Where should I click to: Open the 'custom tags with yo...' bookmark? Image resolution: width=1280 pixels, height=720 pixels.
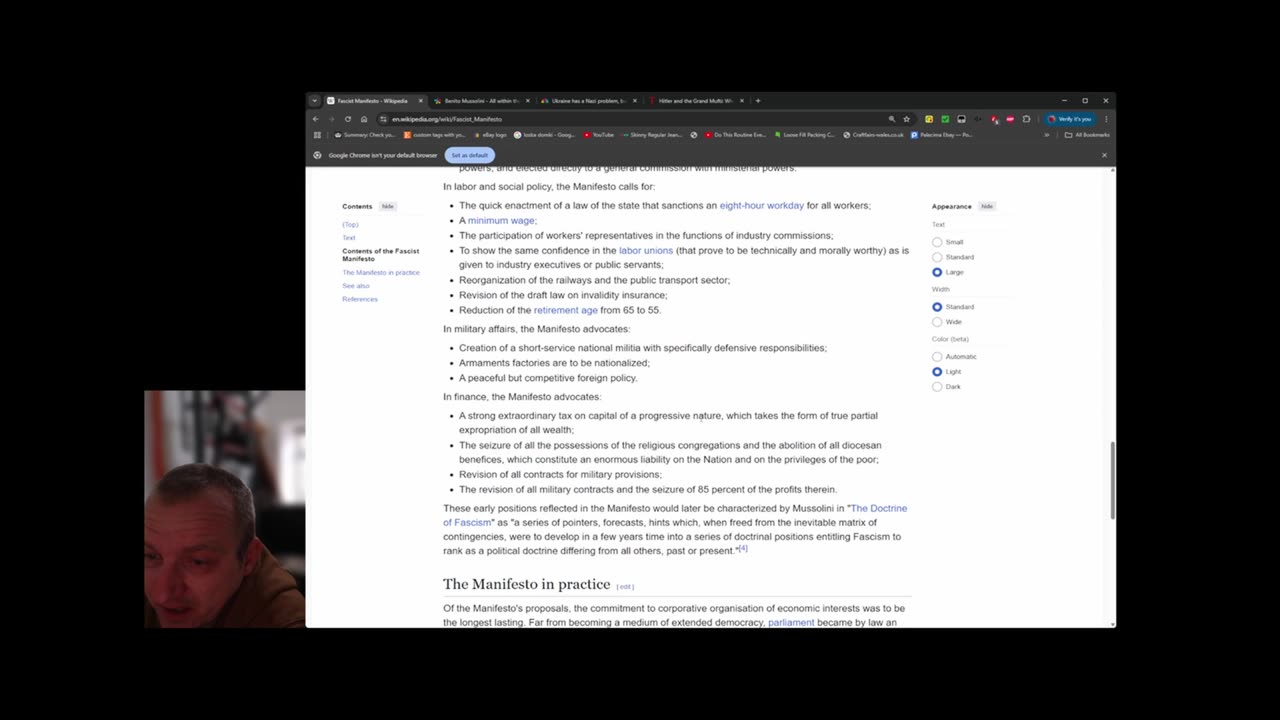click(x=435, y=135)
